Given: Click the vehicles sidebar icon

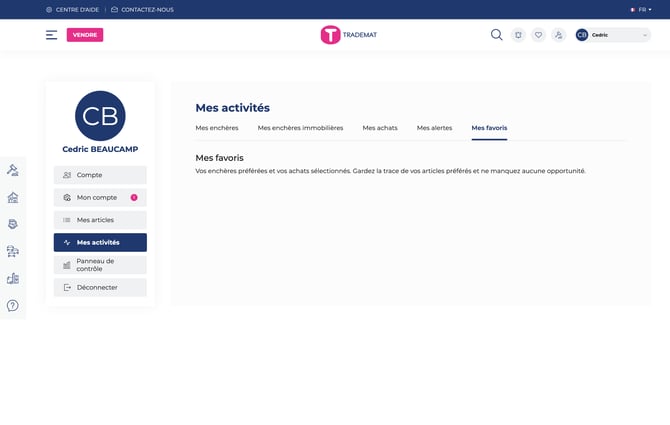Looking at the screenshot, I should click(x=13, y=251).
